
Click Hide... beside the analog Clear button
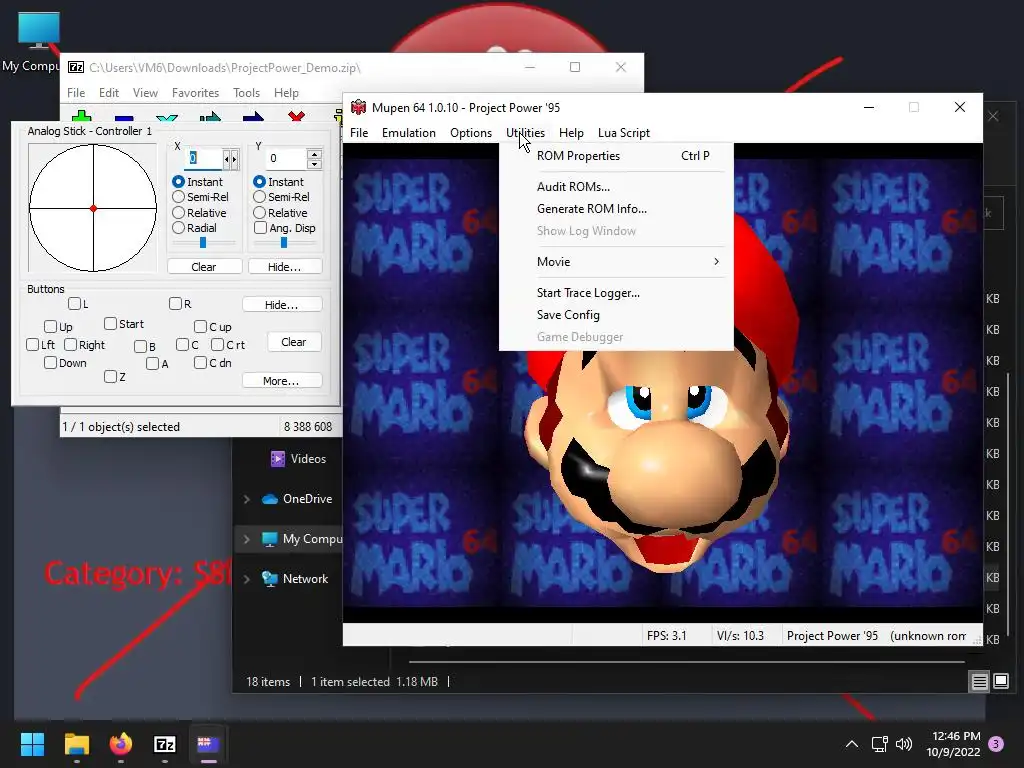coord(285,266)
